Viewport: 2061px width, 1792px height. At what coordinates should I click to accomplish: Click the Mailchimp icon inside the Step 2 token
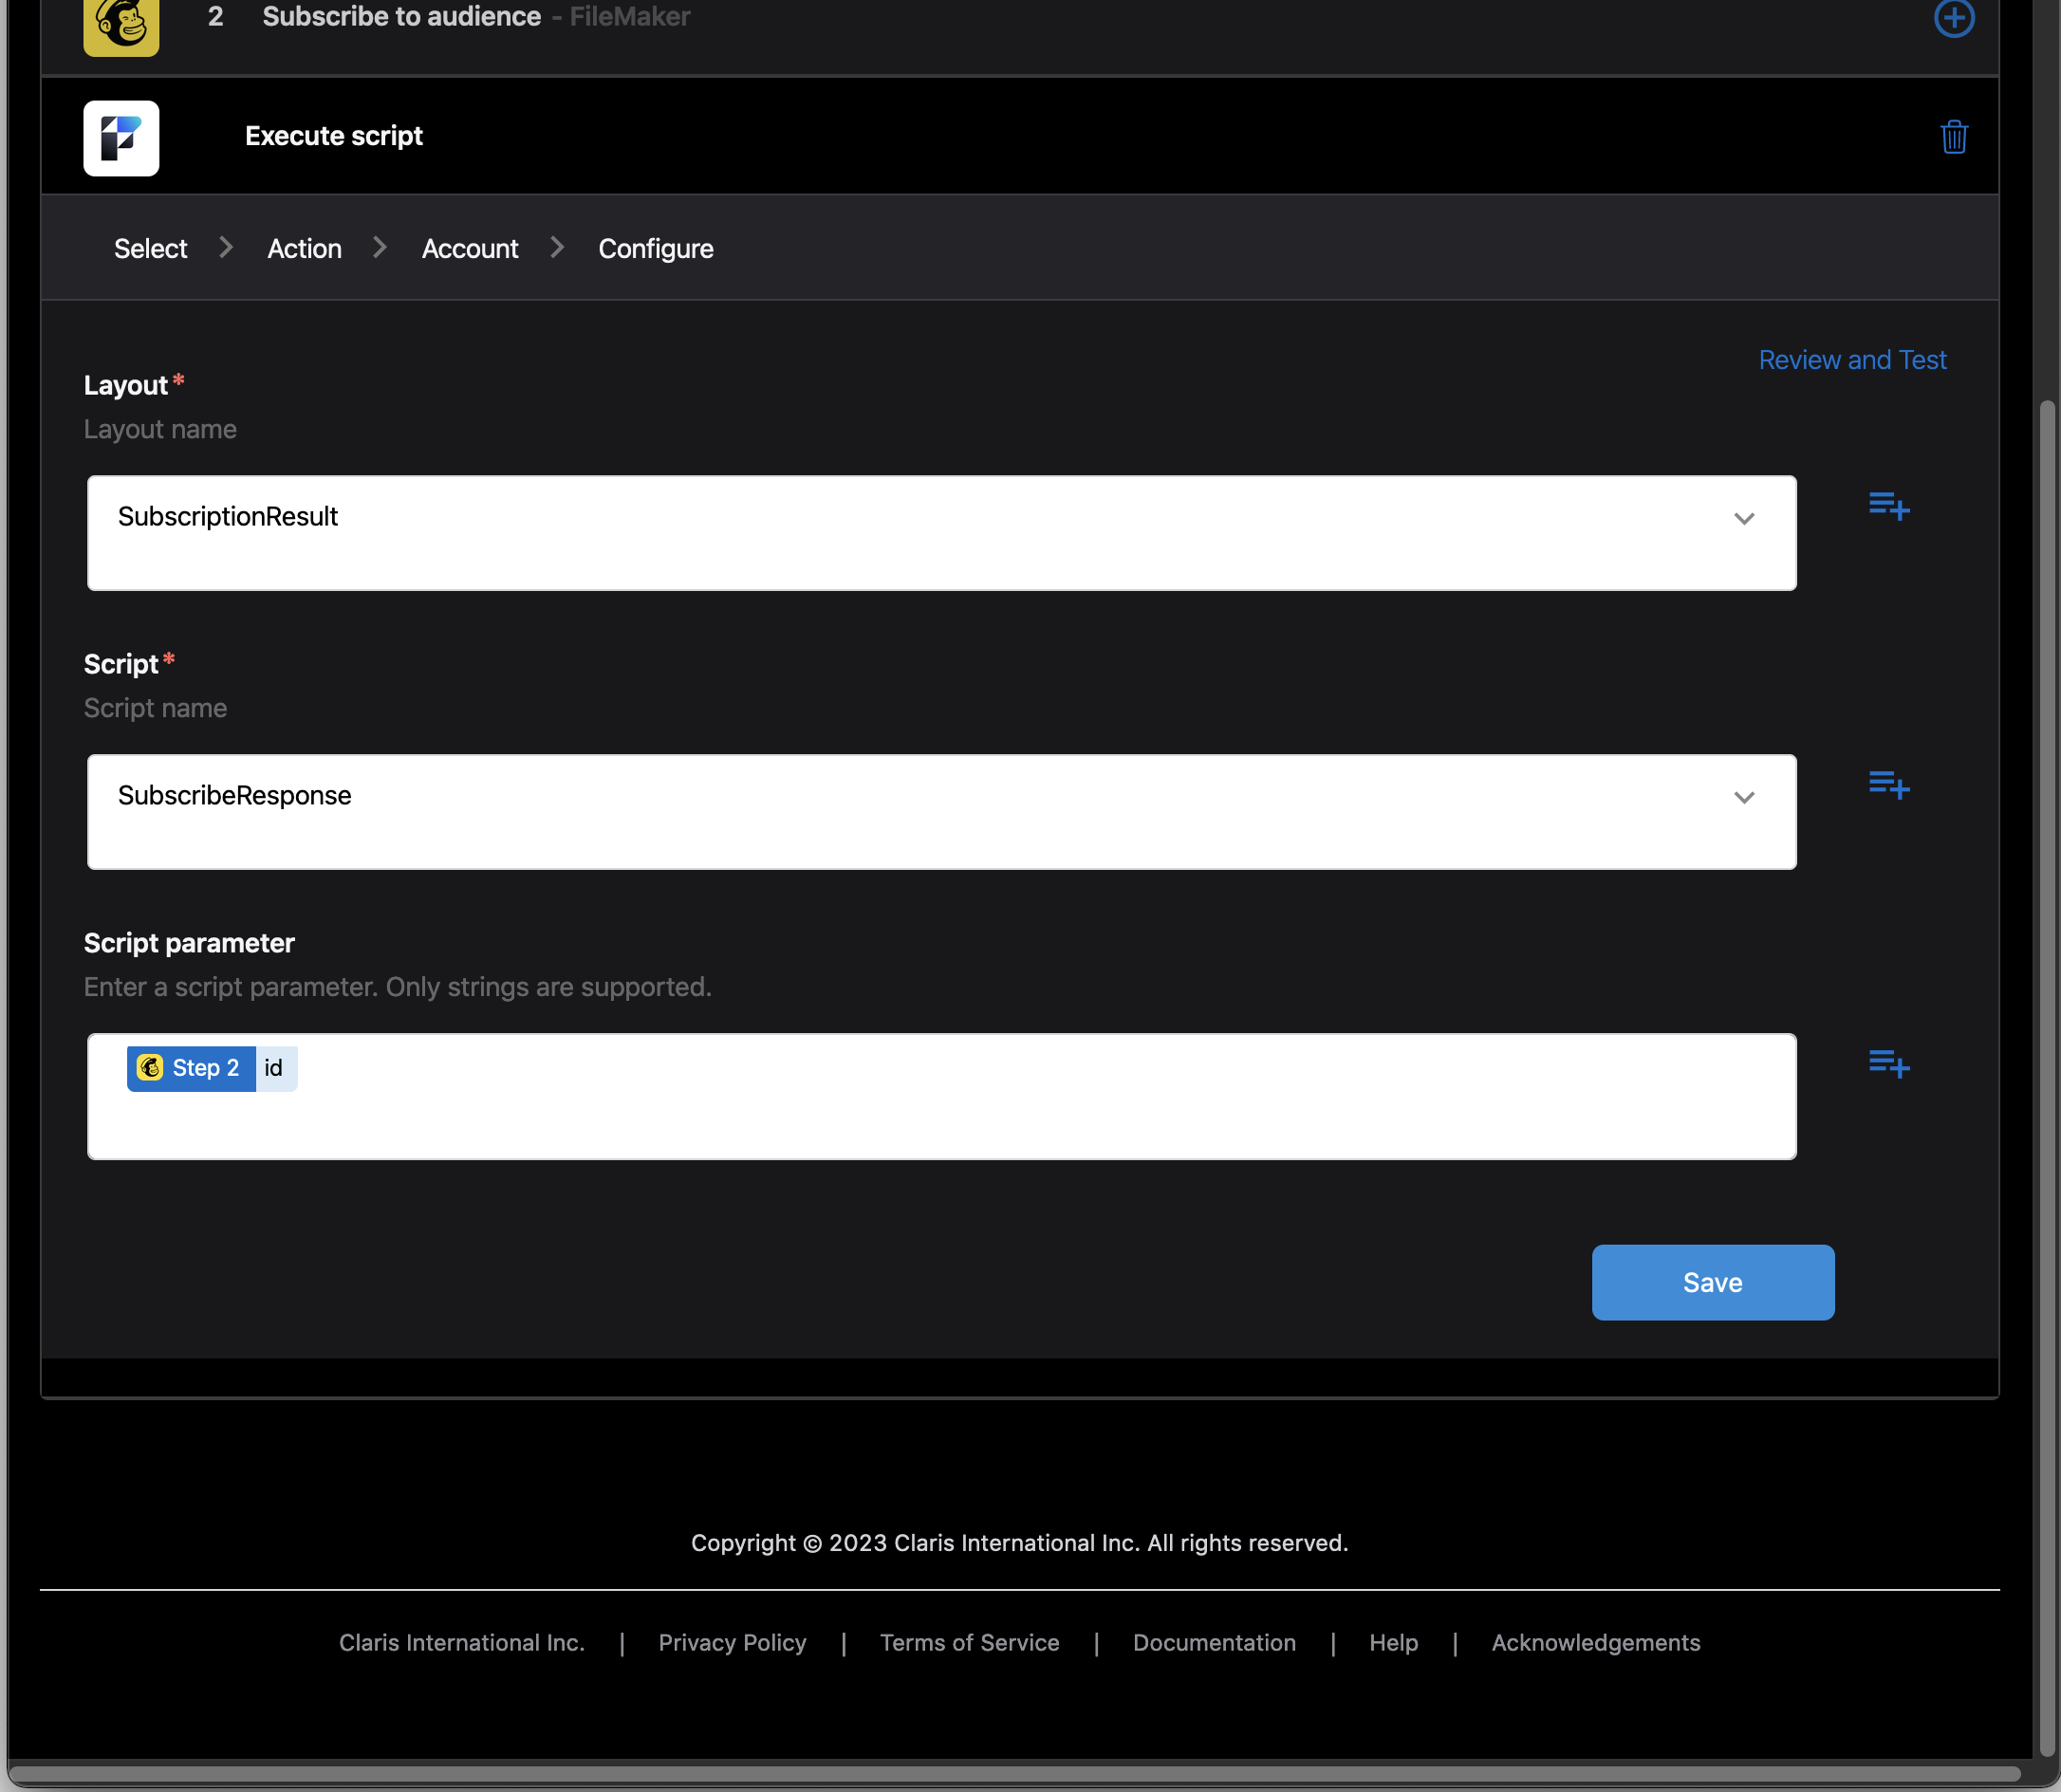(151, 1067)
